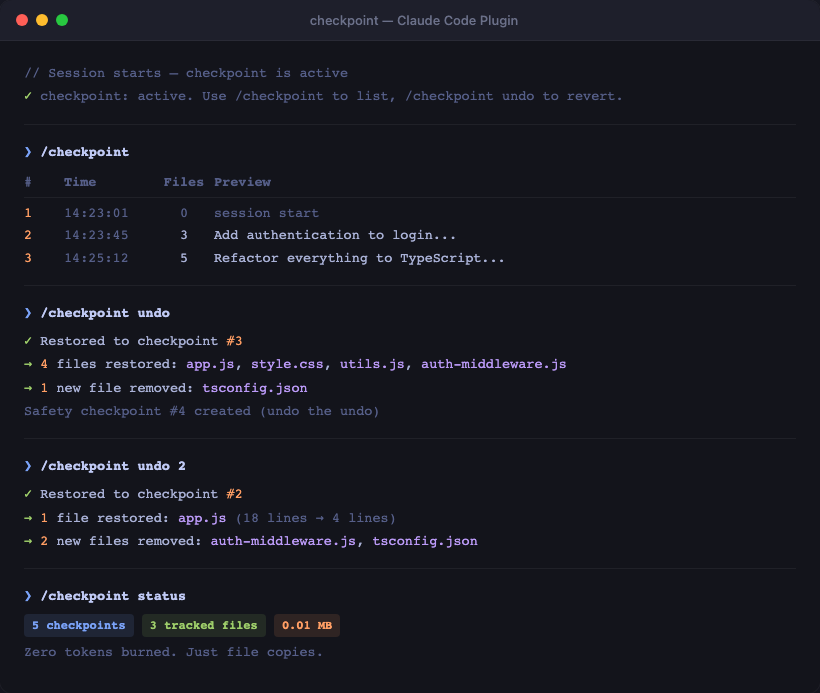
Task: Click the '5 checkpoints' status badge
Action: (79, 626)
